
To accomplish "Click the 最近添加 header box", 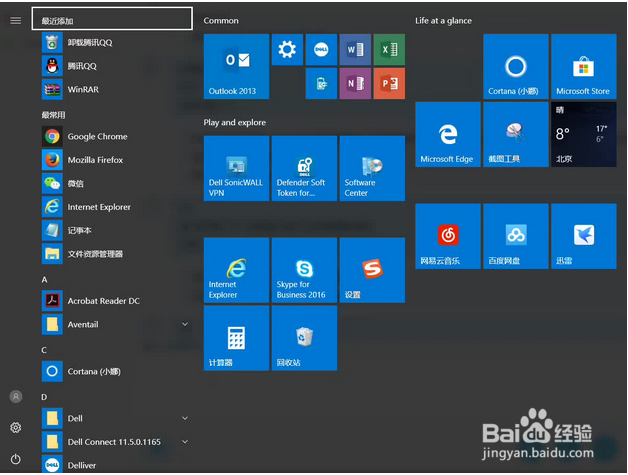I will tap(112, 18).
